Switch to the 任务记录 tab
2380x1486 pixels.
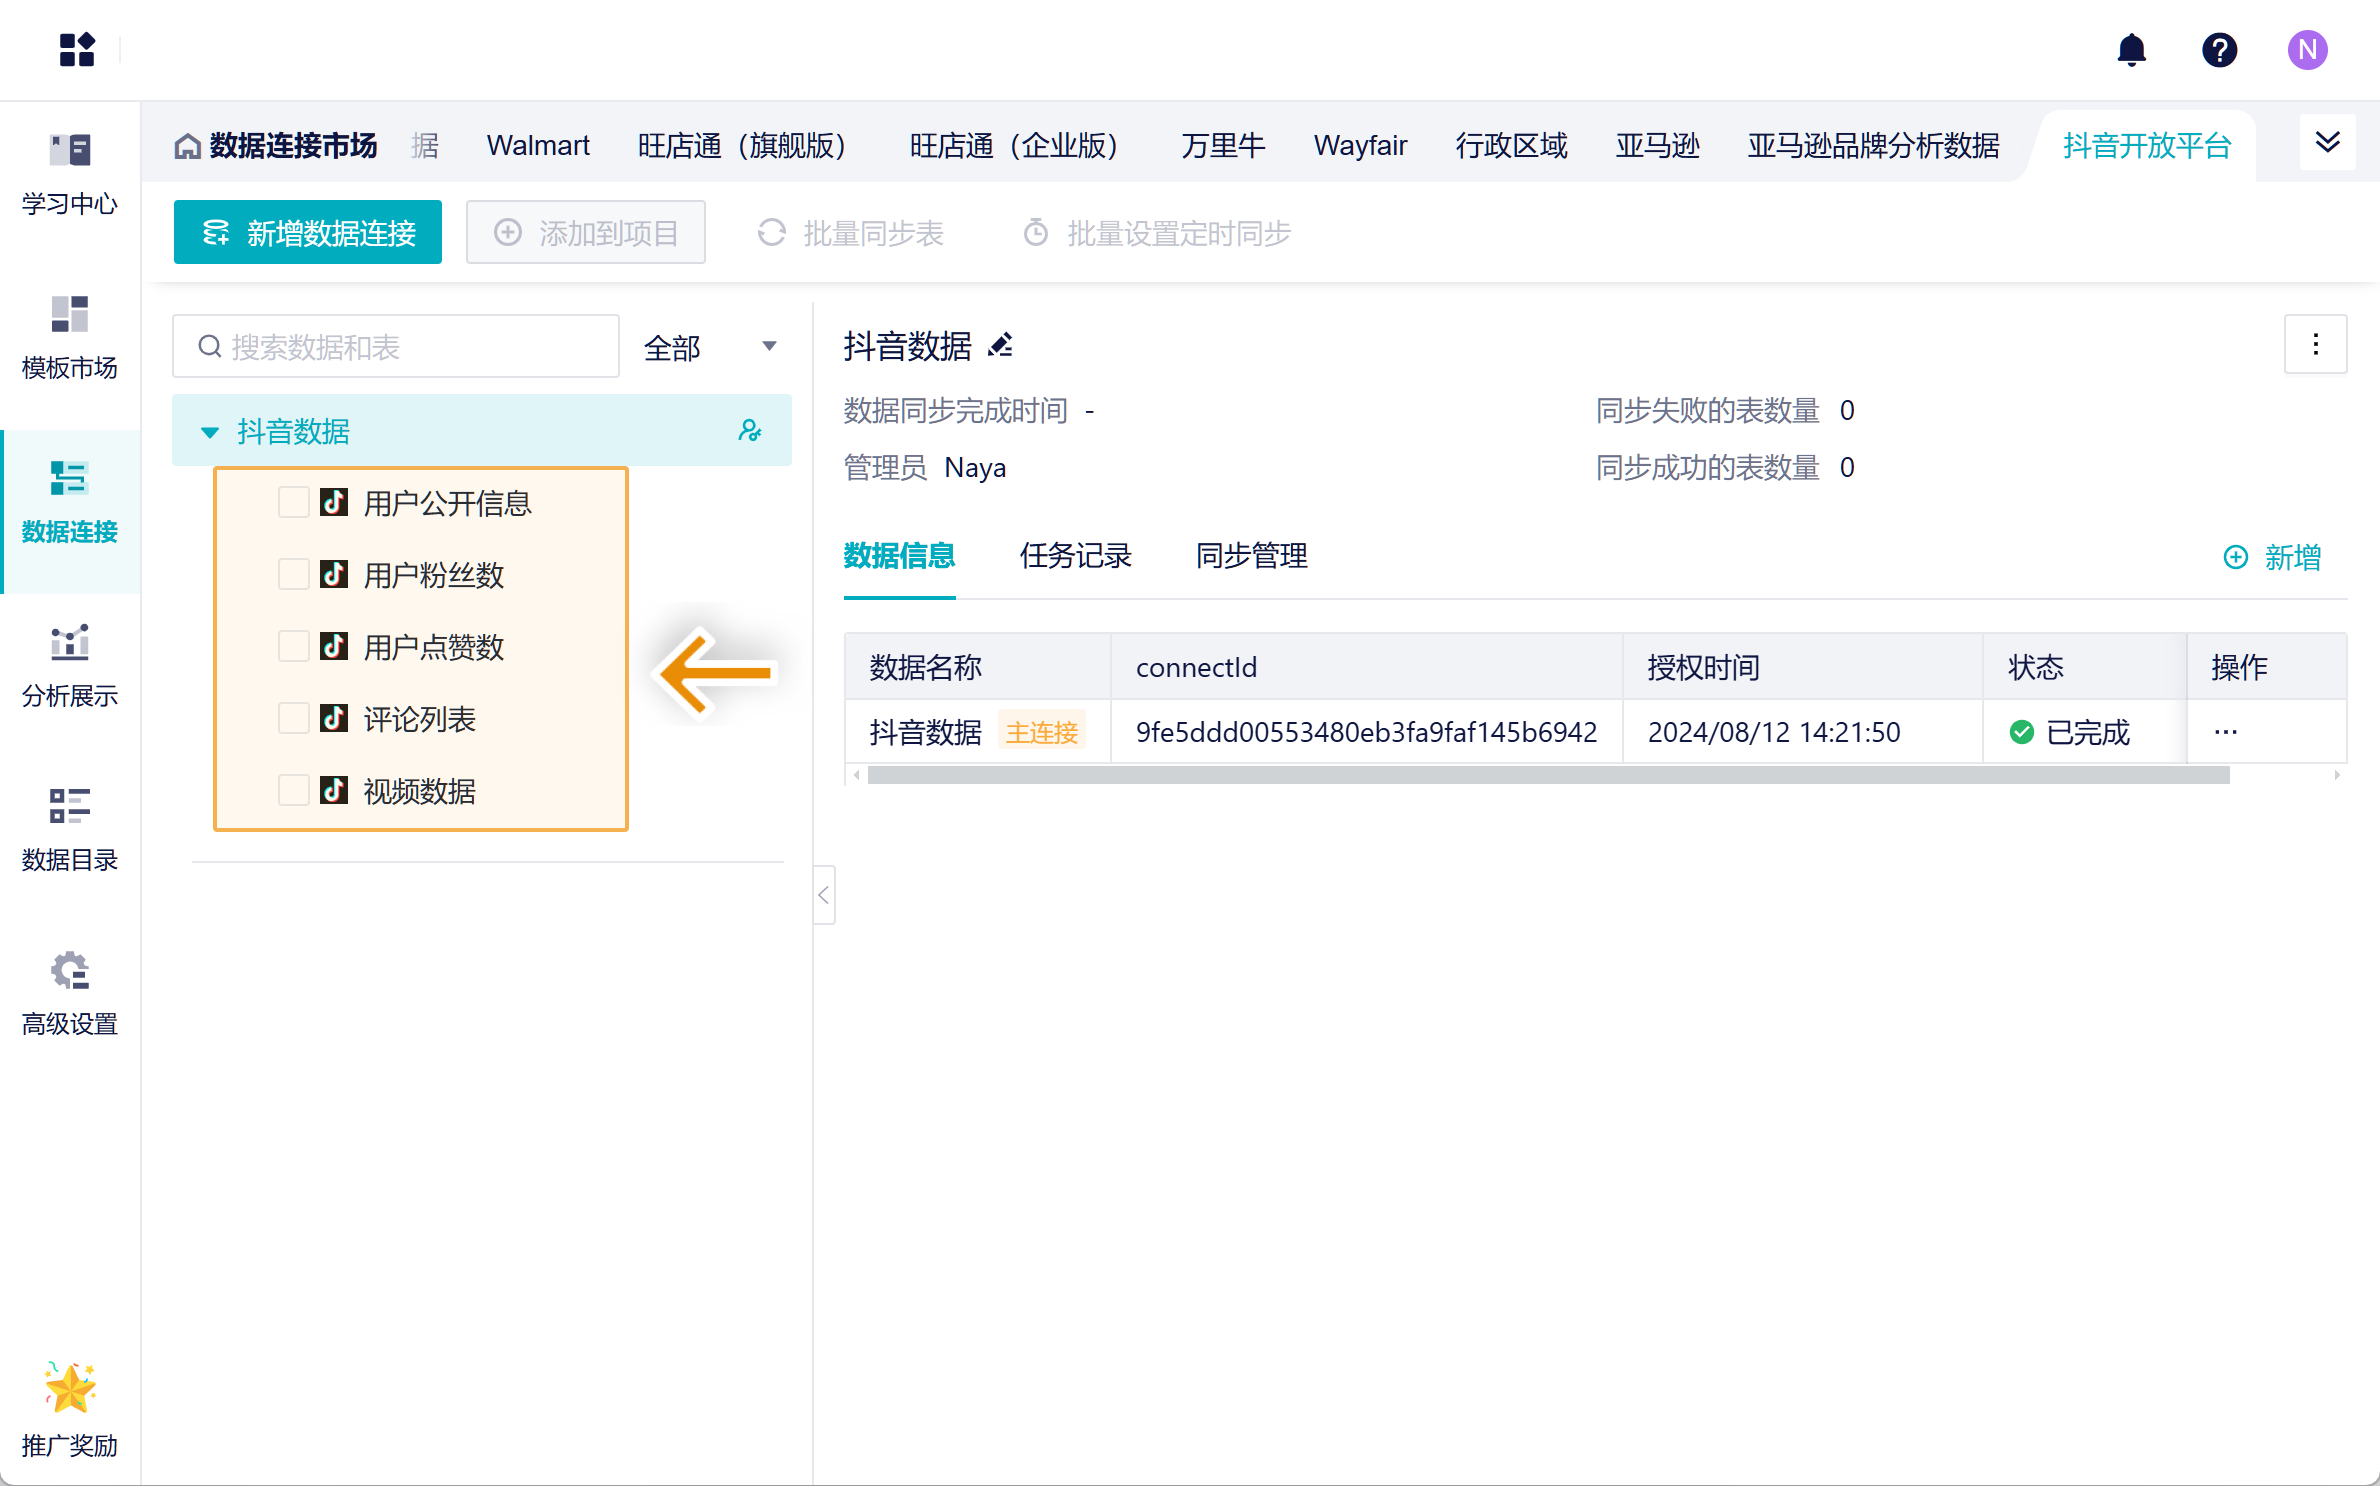click(x=1075, y=556)
